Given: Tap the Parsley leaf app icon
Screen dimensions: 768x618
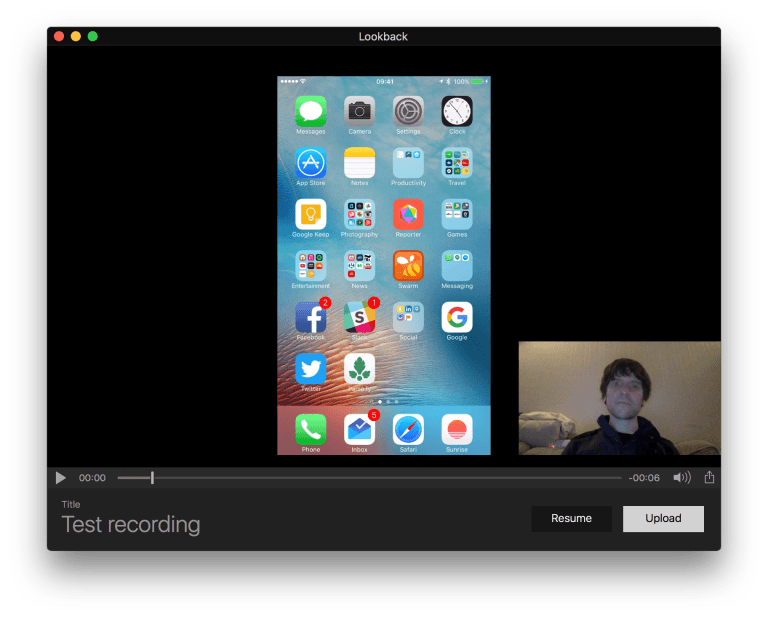Looking at the screenshot, I should click(360, 369).
